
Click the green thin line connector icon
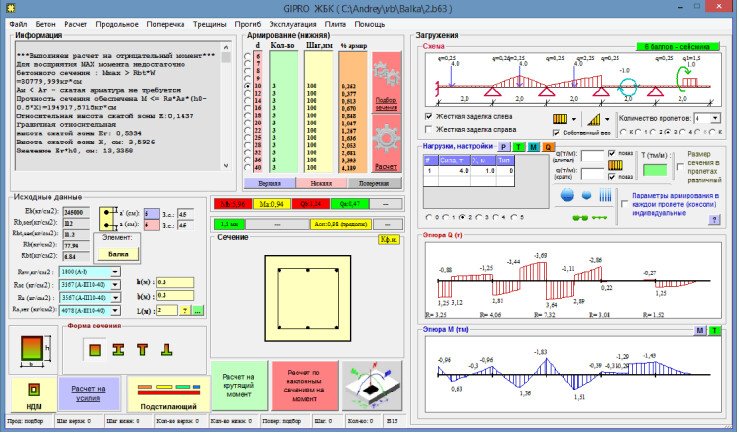[599, 218]
